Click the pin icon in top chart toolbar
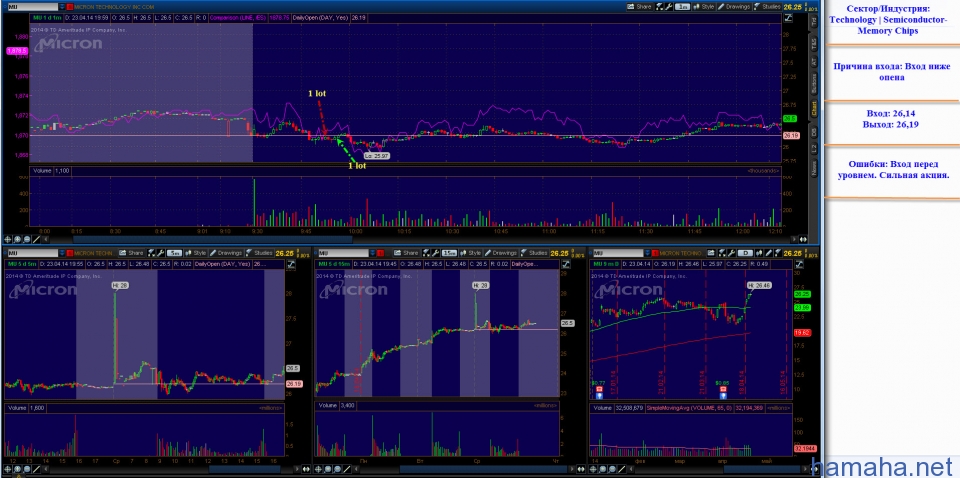The width and height of the screenshot is (960, 478). 659,6
